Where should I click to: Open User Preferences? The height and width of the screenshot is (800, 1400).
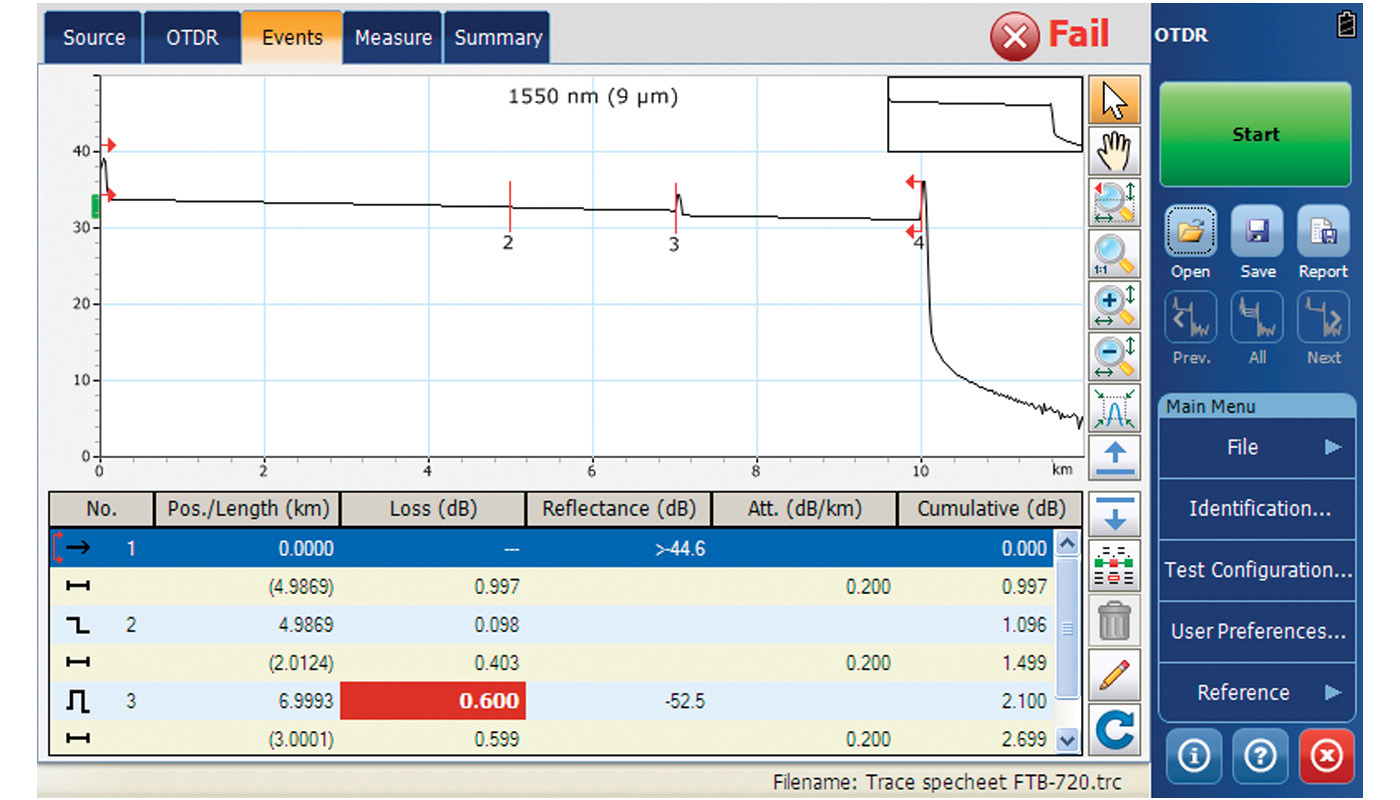[x=1256, y=631]
